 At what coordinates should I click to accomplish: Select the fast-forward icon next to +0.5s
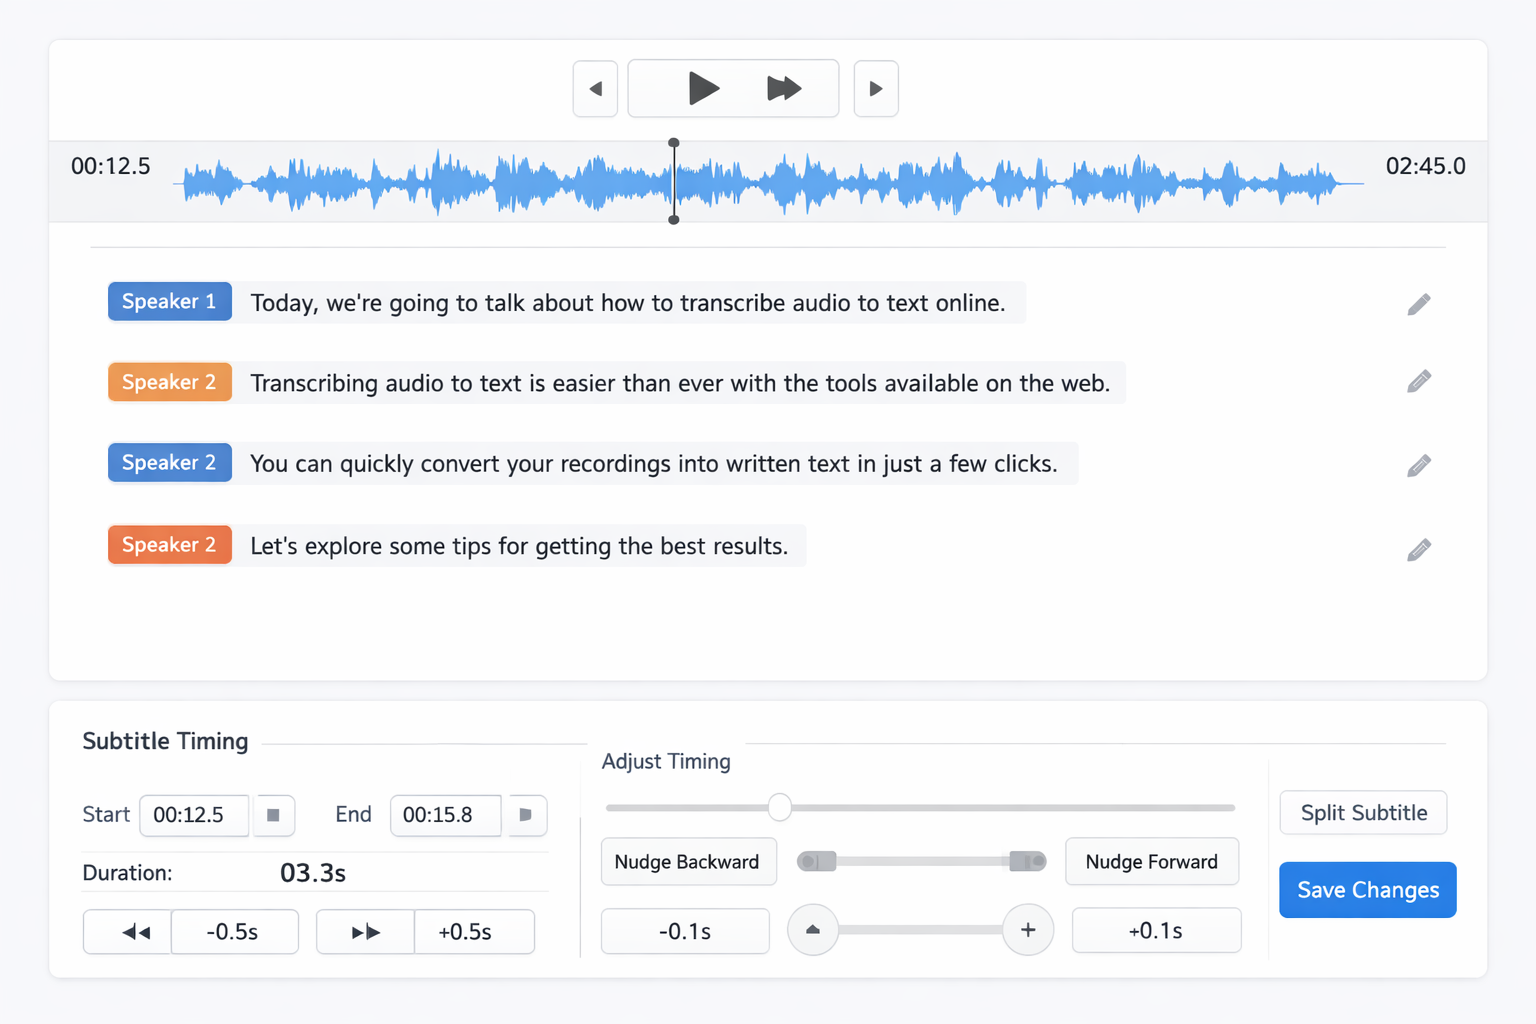pyautogui.click(x=365, y=931)
